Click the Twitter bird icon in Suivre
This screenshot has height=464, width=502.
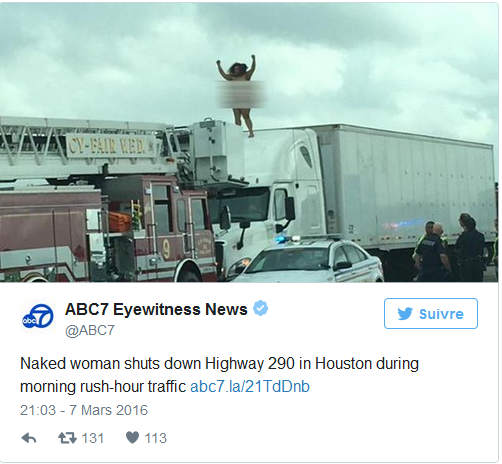tap(405, 314)
